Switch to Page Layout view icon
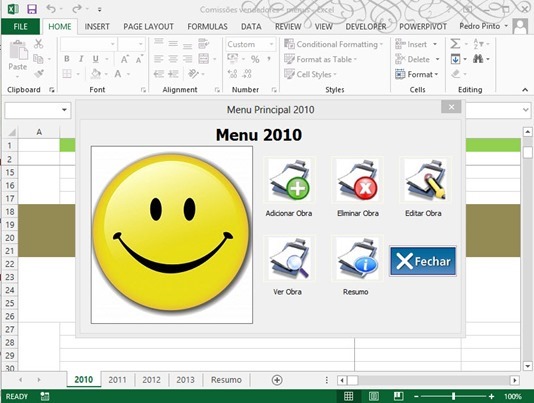534x403 pixels. pos(374,396)
